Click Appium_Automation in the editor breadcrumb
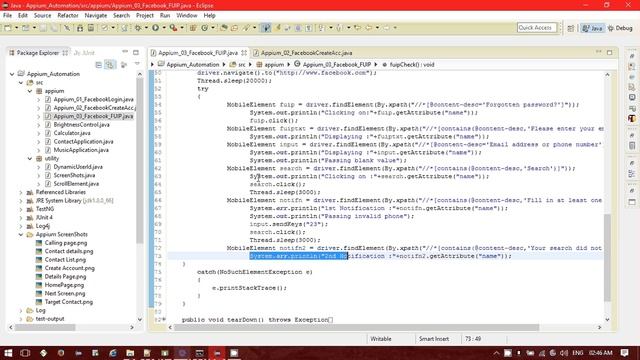Screen dimensions: 640x360 (x=193, y=64)
